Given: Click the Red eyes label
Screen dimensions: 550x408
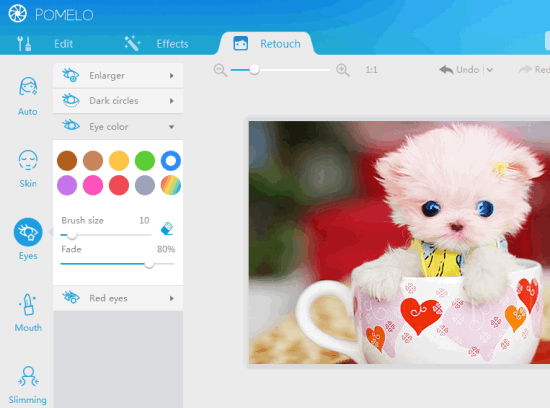Looking at the screenshot, I should pos(108,298).
